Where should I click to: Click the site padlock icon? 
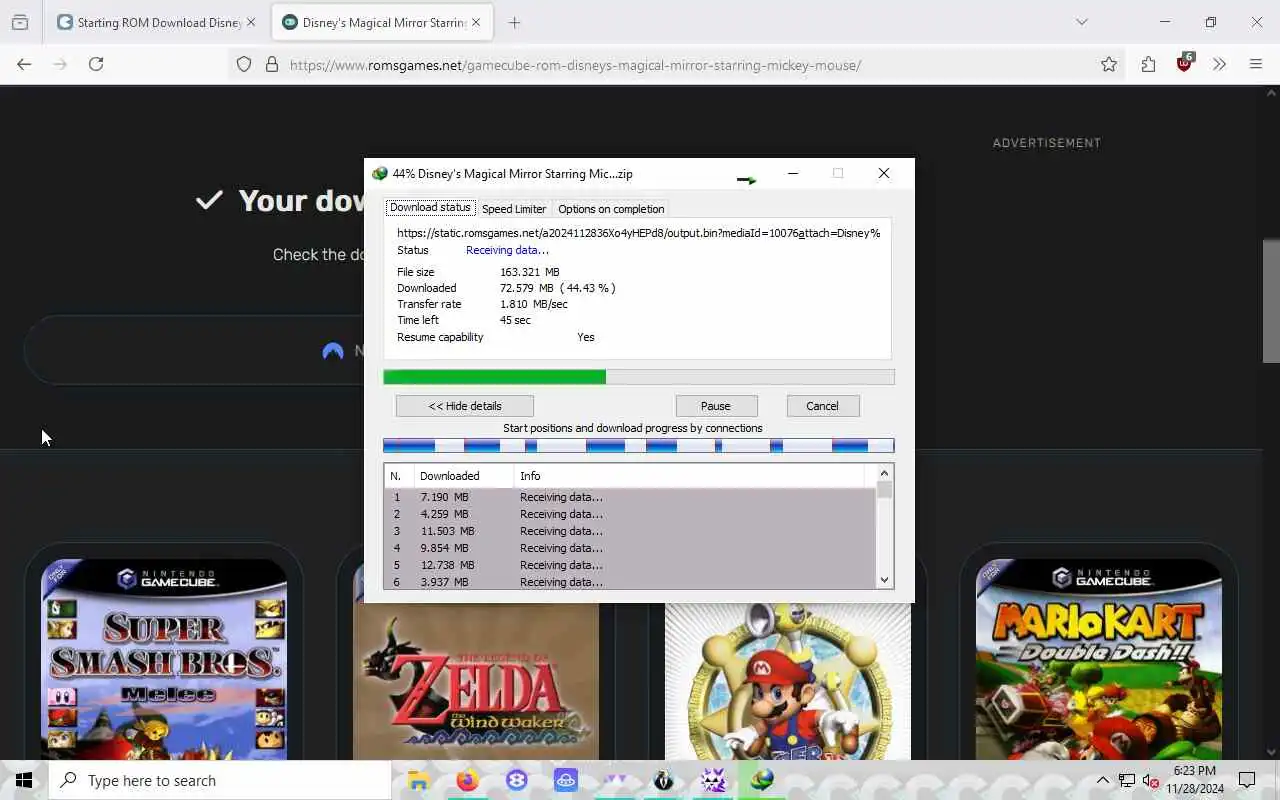tap(271, 64)
